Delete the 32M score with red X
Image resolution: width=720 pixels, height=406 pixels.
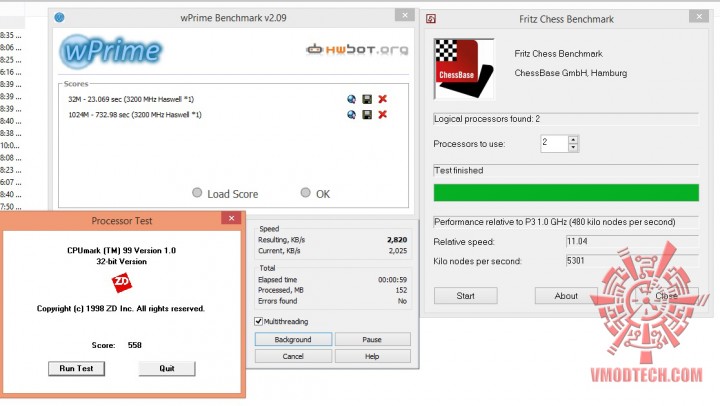click(x=382, y=99)
